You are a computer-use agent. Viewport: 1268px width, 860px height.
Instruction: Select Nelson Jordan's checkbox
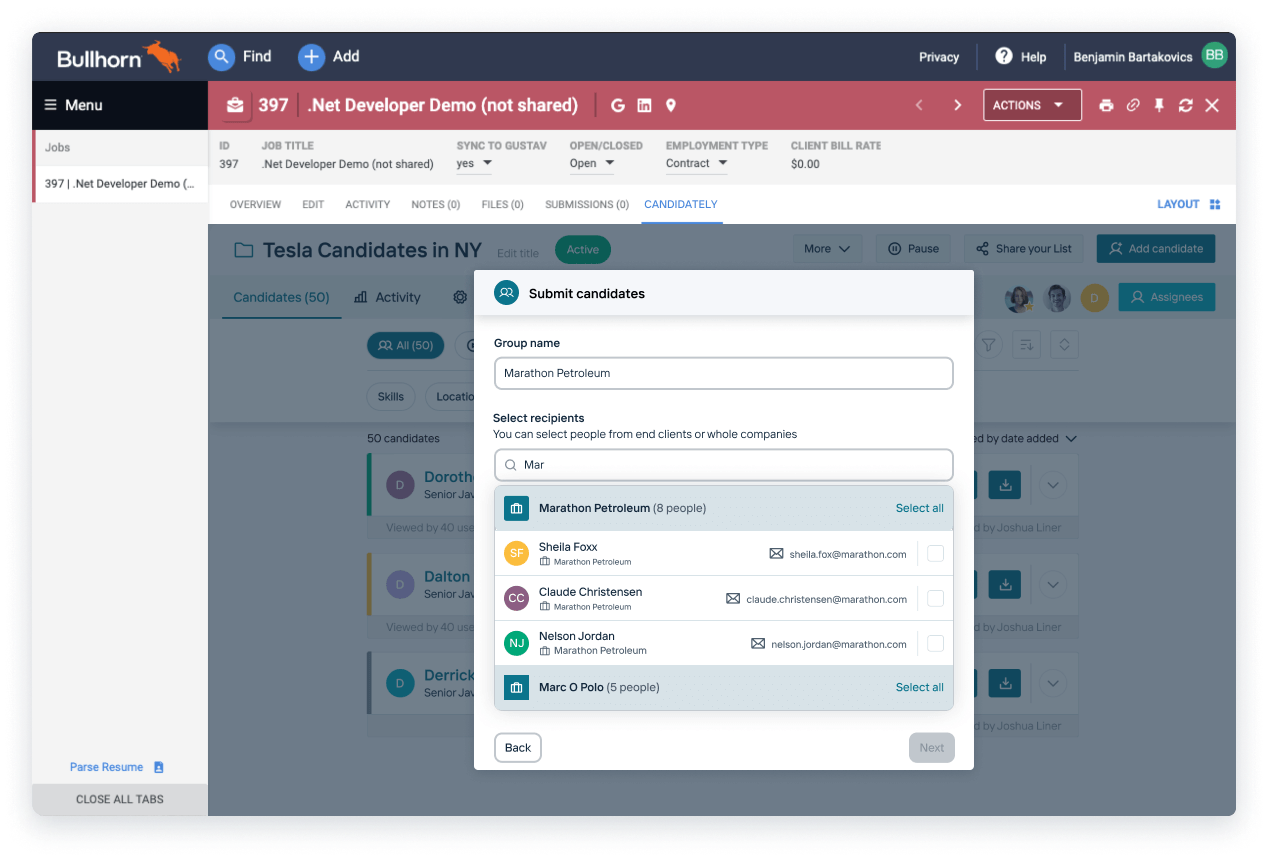tap(935, 643)
